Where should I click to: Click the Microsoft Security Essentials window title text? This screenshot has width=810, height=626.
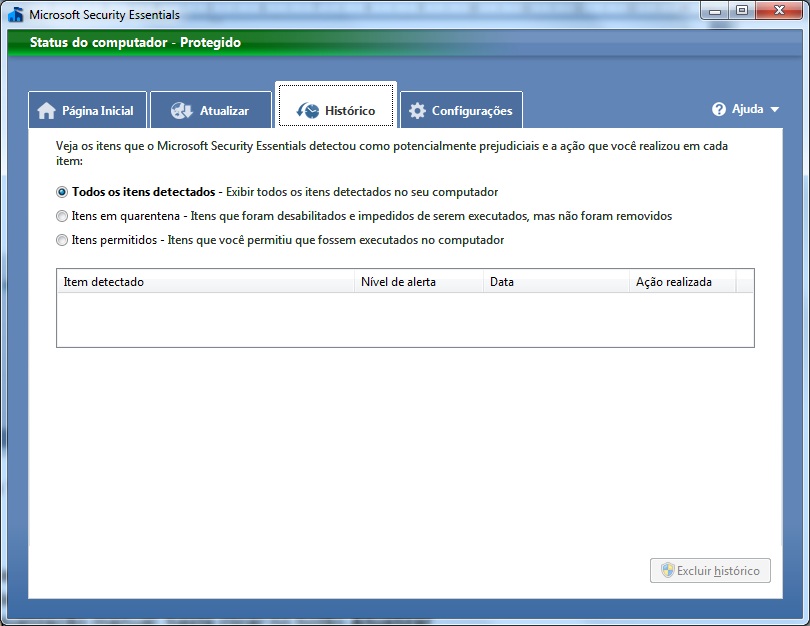pos(104,14)
